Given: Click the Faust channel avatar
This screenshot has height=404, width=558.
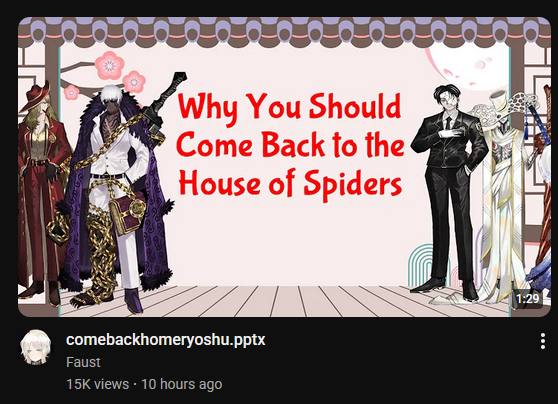Looking at the screenshot, I should [x=35, y=347].
